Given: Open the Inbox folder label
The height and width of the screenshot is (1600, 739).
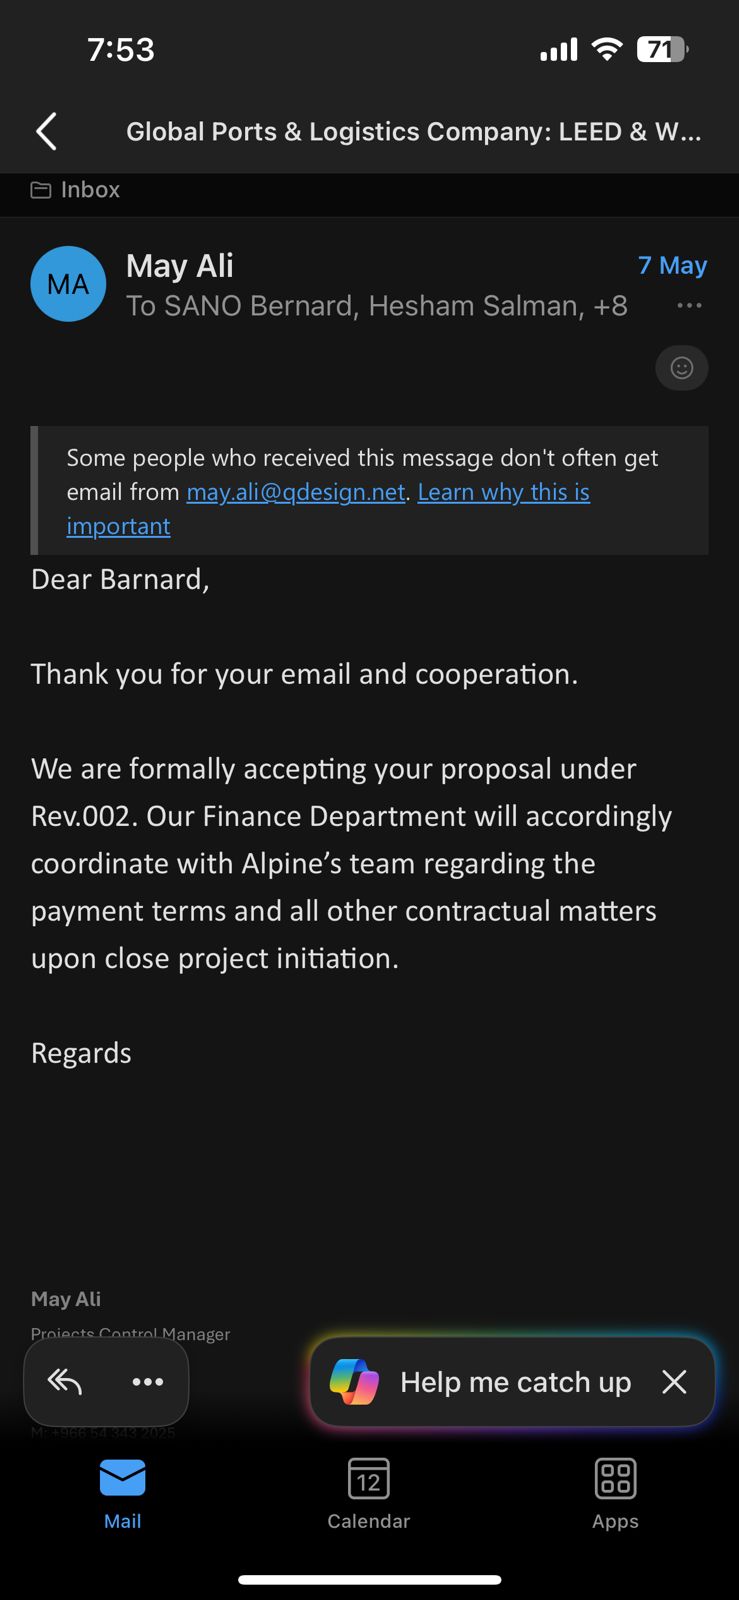Looking at the screenshot, I should [76, 190].
